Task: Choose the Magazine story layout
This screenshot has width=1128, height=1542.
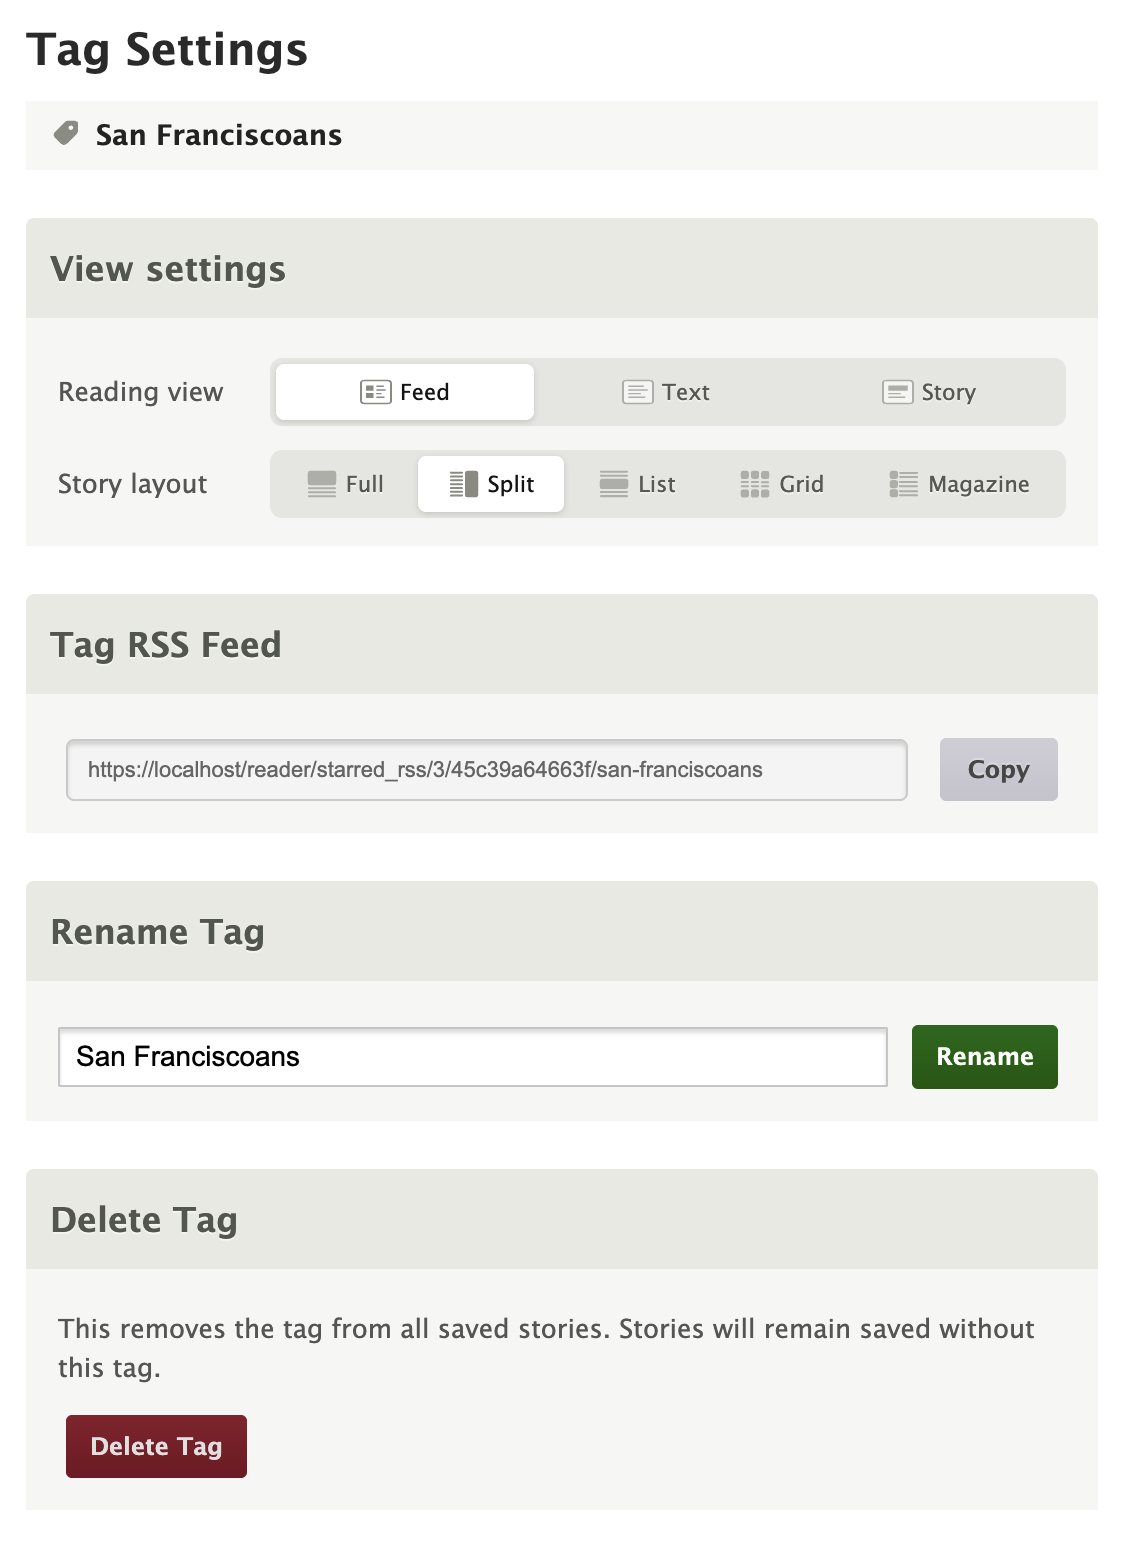Action: coord(959,484)
